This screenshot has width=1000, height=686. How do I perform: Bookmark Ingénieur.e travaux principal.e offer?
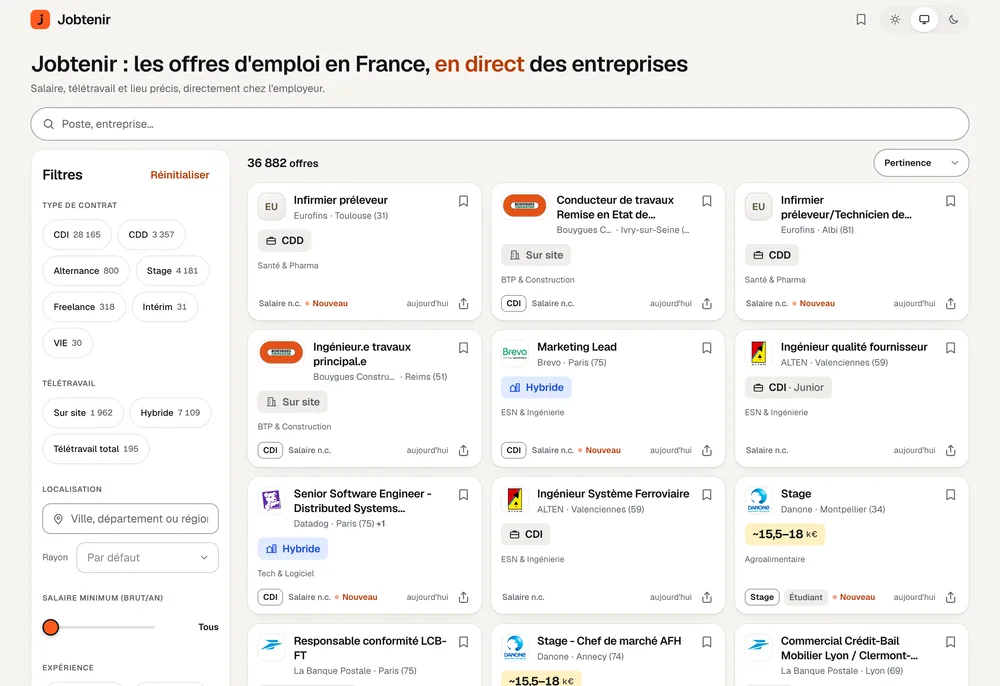point(464,347)
